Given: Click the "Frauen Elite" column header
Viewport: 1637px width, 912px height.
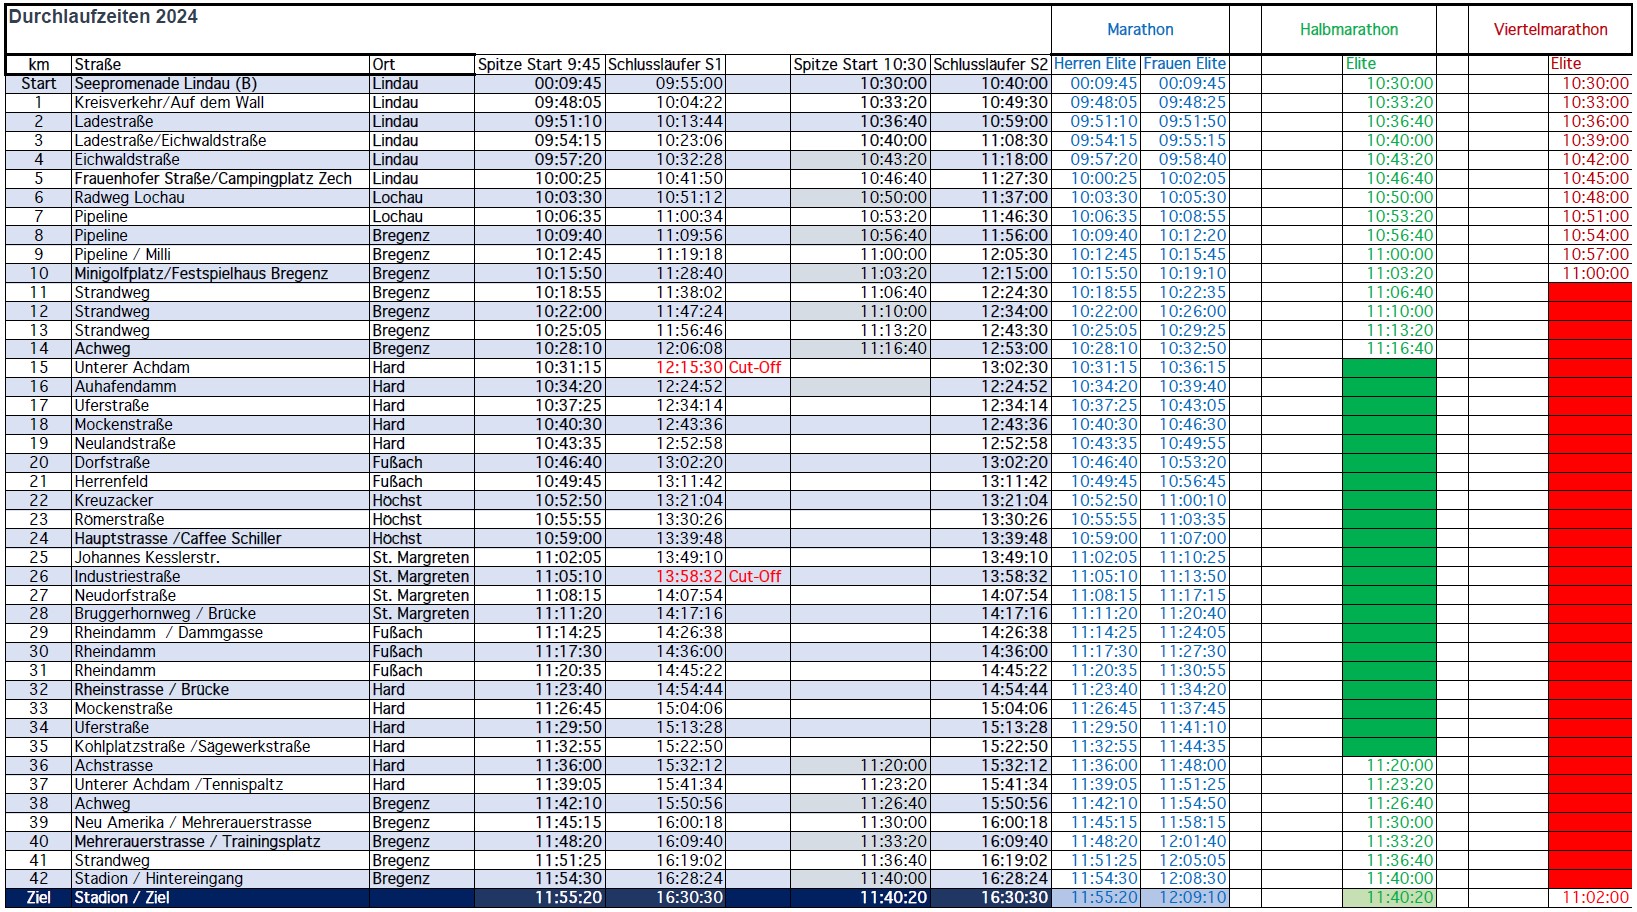Looking at the screenshot, I should click(x=1184, y=64).
